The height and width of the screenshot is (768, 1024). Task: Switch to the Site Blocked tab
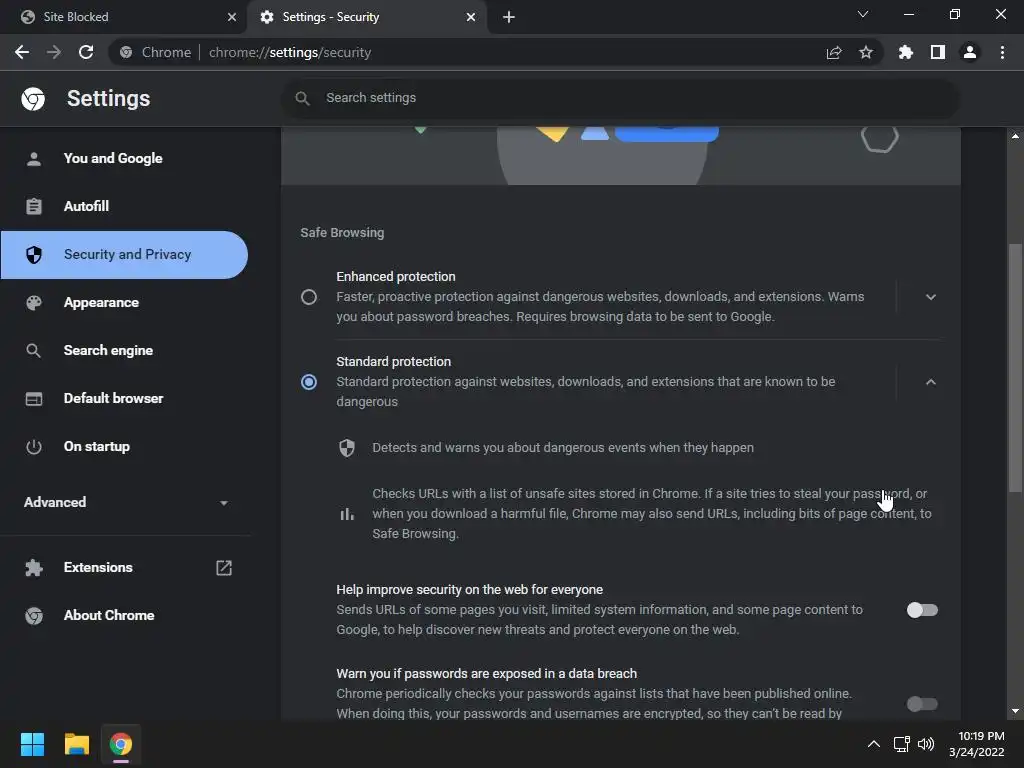click(124, 17)
